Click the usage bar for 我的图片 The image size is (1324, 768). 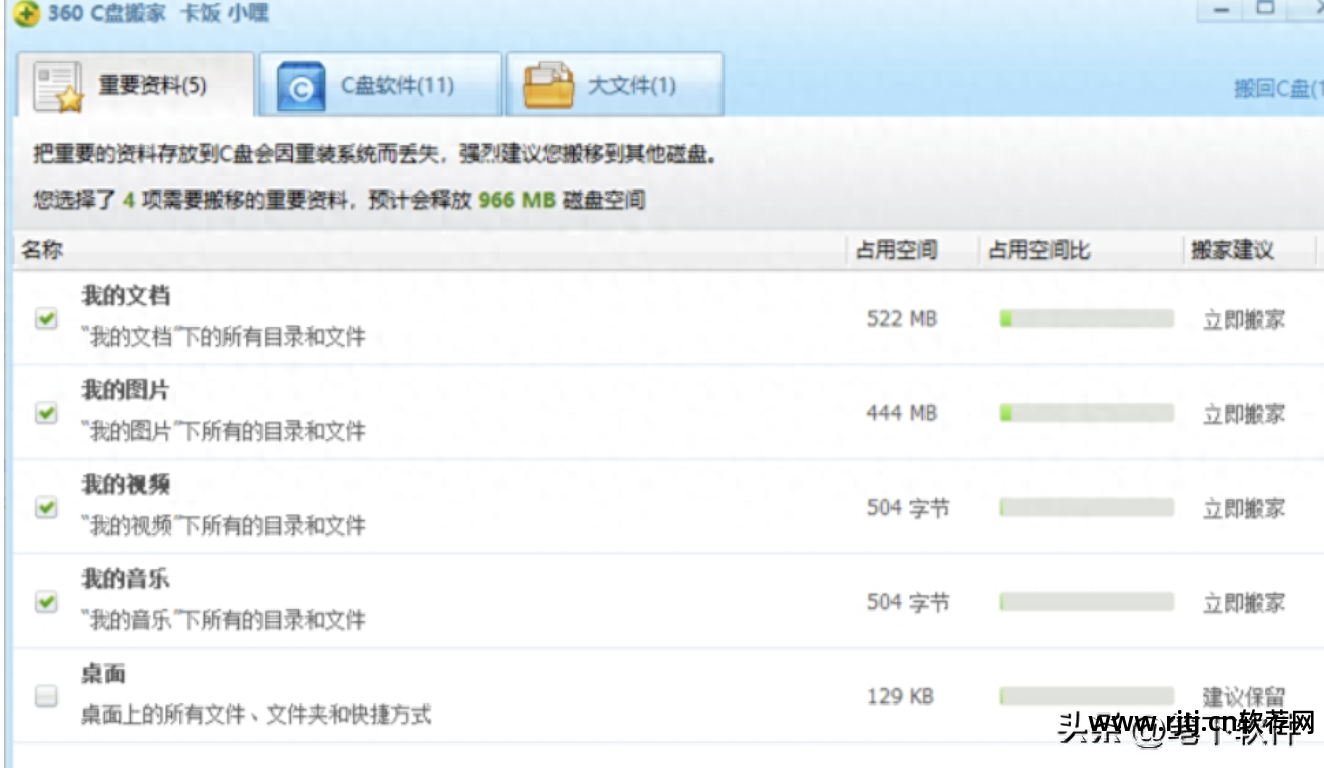coord(1086,413)
